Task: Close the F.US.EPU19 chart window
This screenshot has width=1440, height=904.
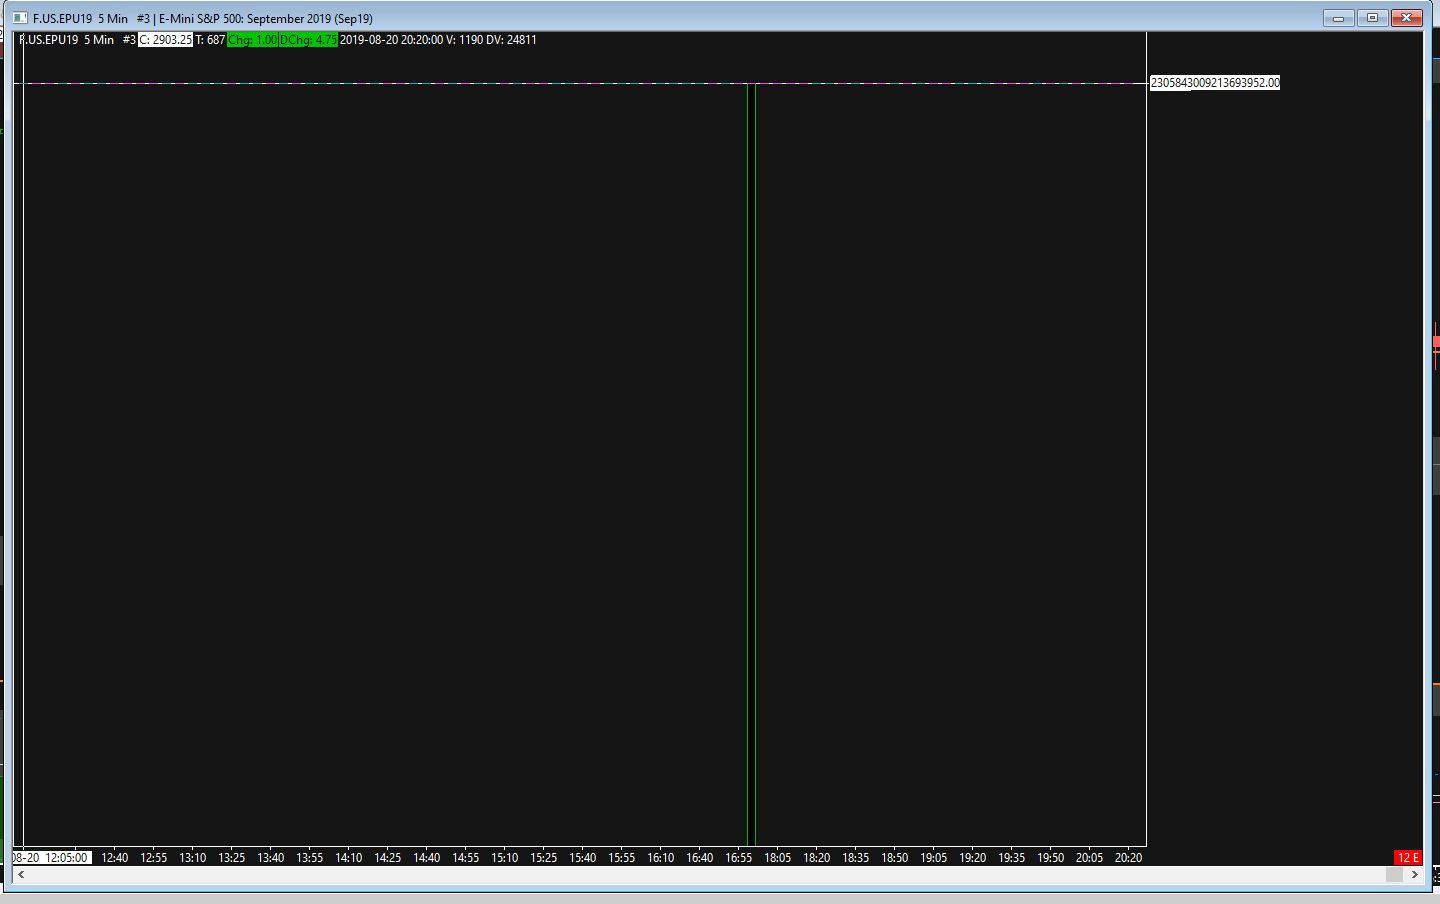Action: coord(1406,18)
